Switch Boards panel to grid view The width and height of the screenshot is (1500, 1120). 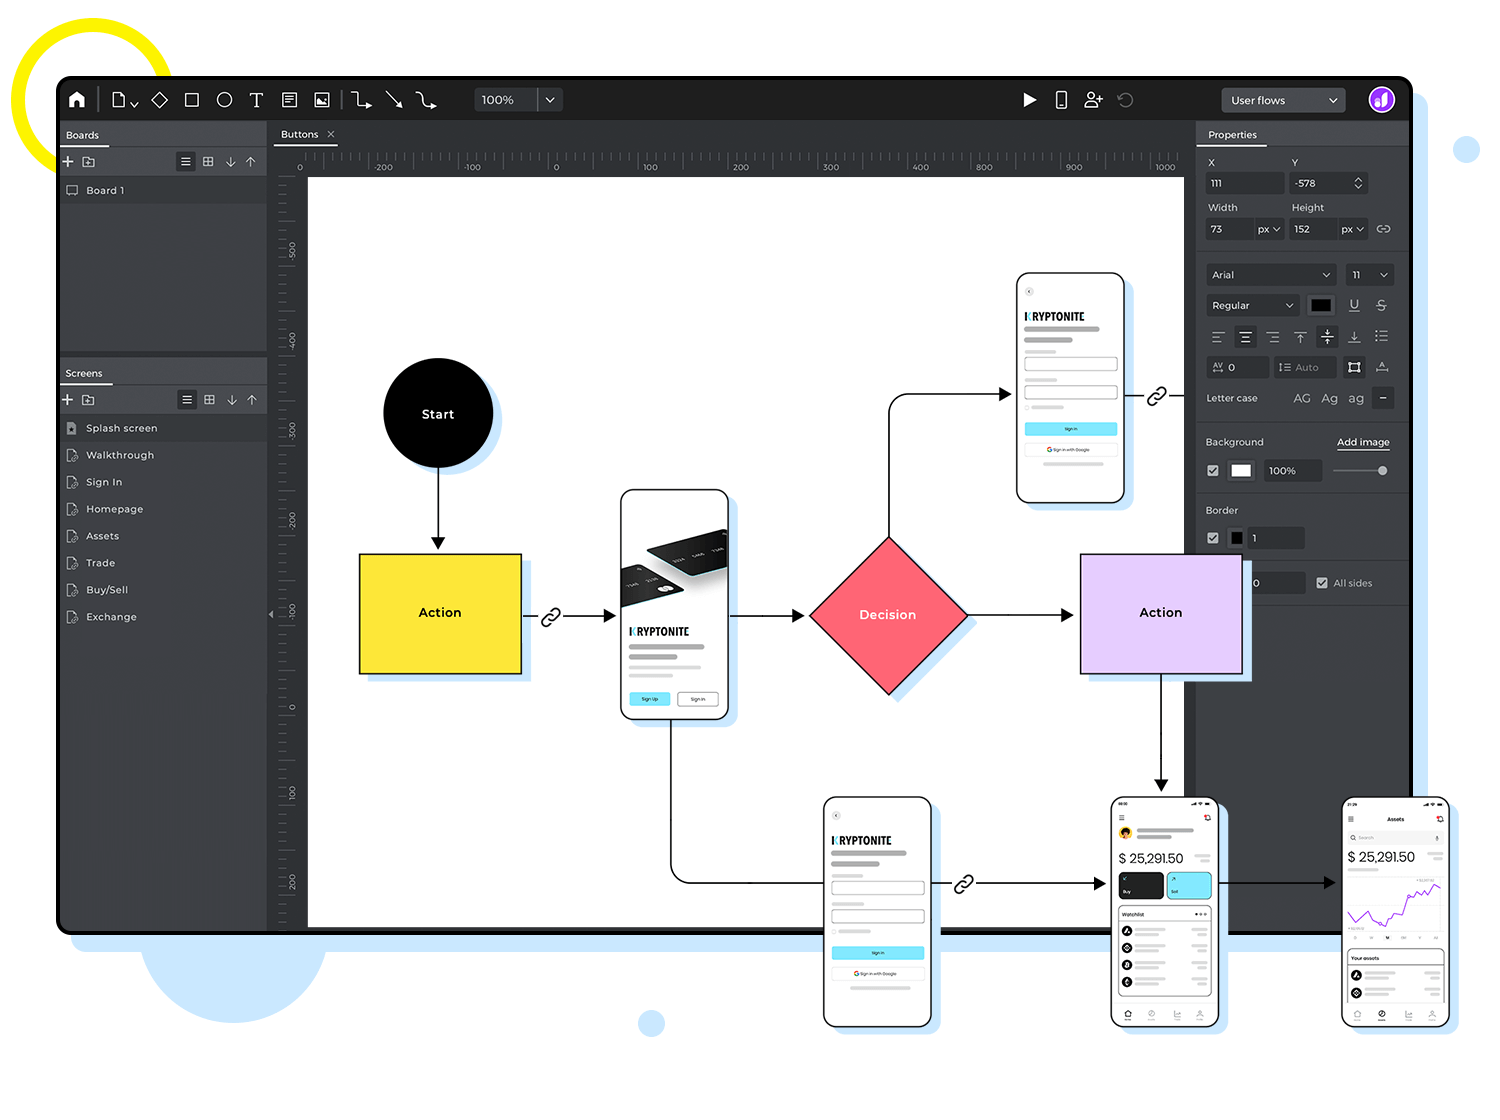[x=208, y=161]
